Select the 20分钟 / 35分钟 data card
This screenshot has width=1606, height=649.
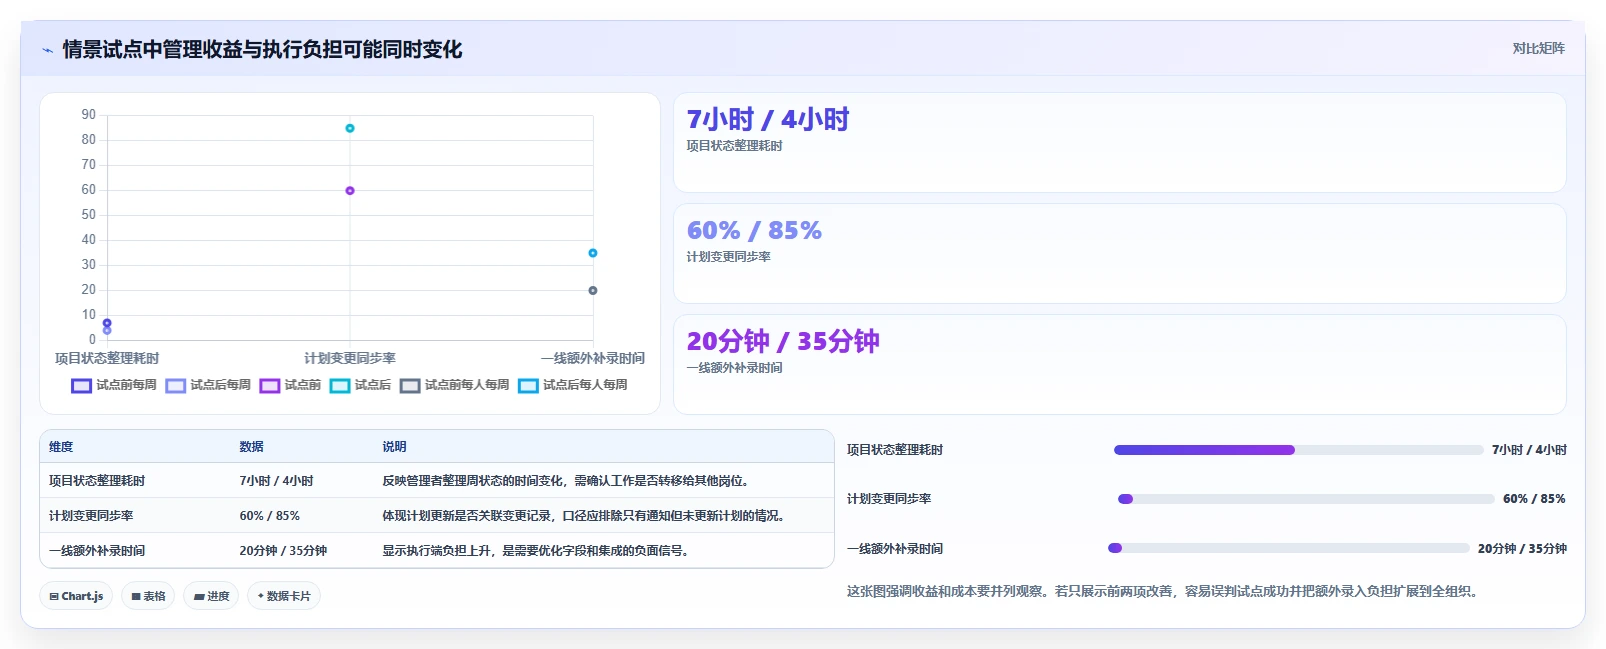click(x=1120, y=365)
